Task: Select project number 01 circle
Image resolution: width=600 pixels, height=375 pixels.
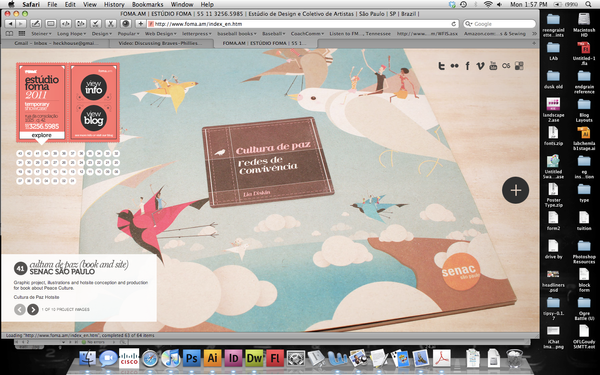Action: [x=72, y=181]
